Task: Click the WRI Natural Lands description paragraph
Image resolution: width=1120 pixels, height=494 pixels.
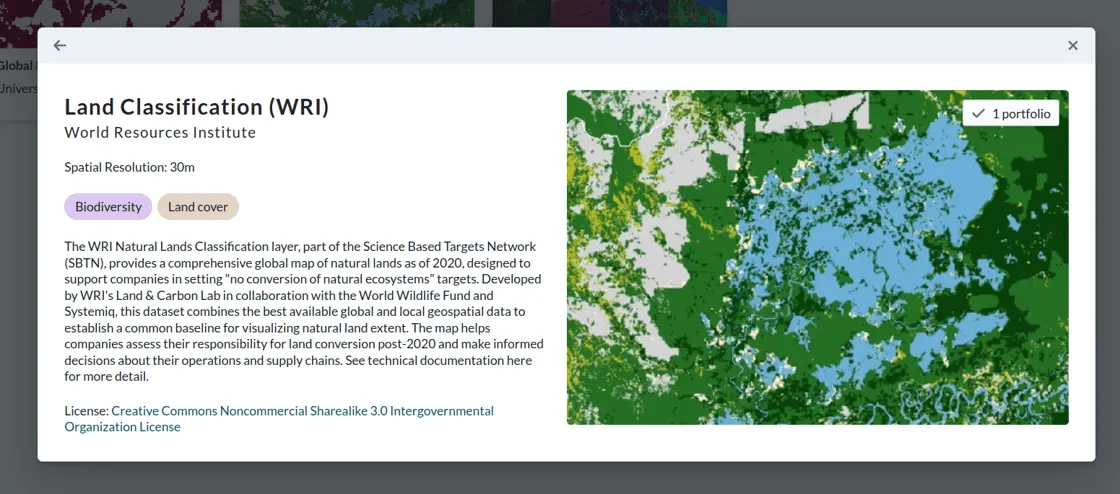Action: click(304, 311)
